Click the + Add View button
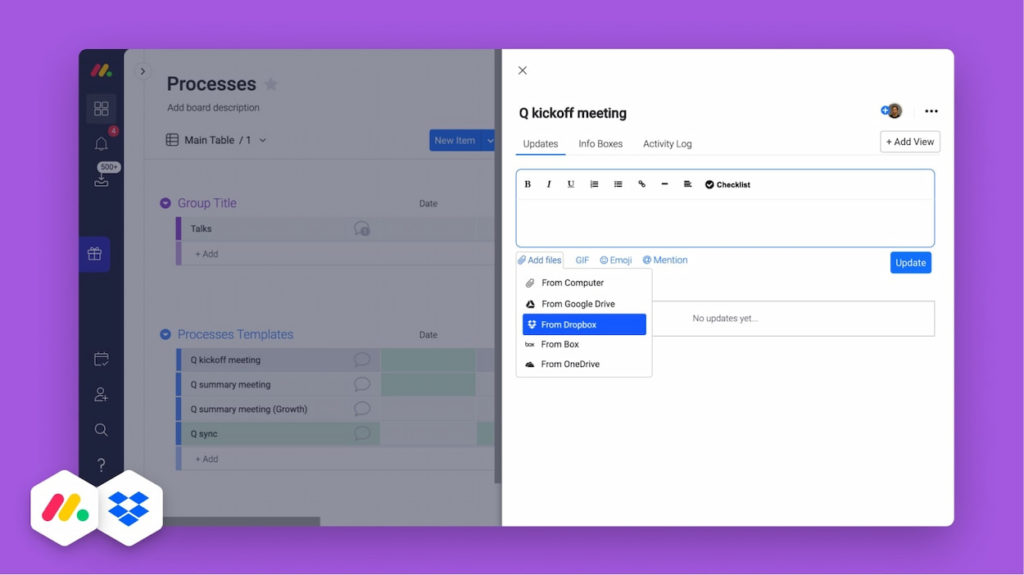This screenshot has width=1024, height=575. (x=910, y=142)
